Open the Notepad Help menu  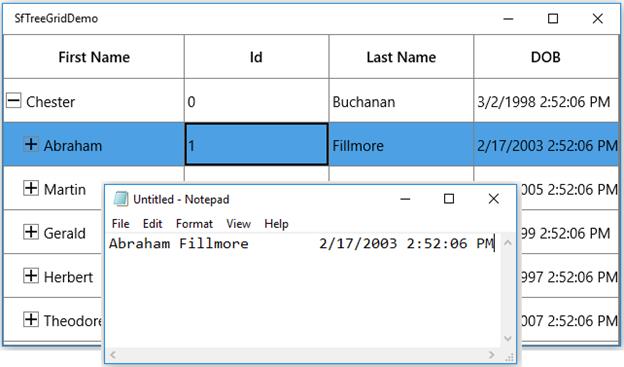click(276, 224)
